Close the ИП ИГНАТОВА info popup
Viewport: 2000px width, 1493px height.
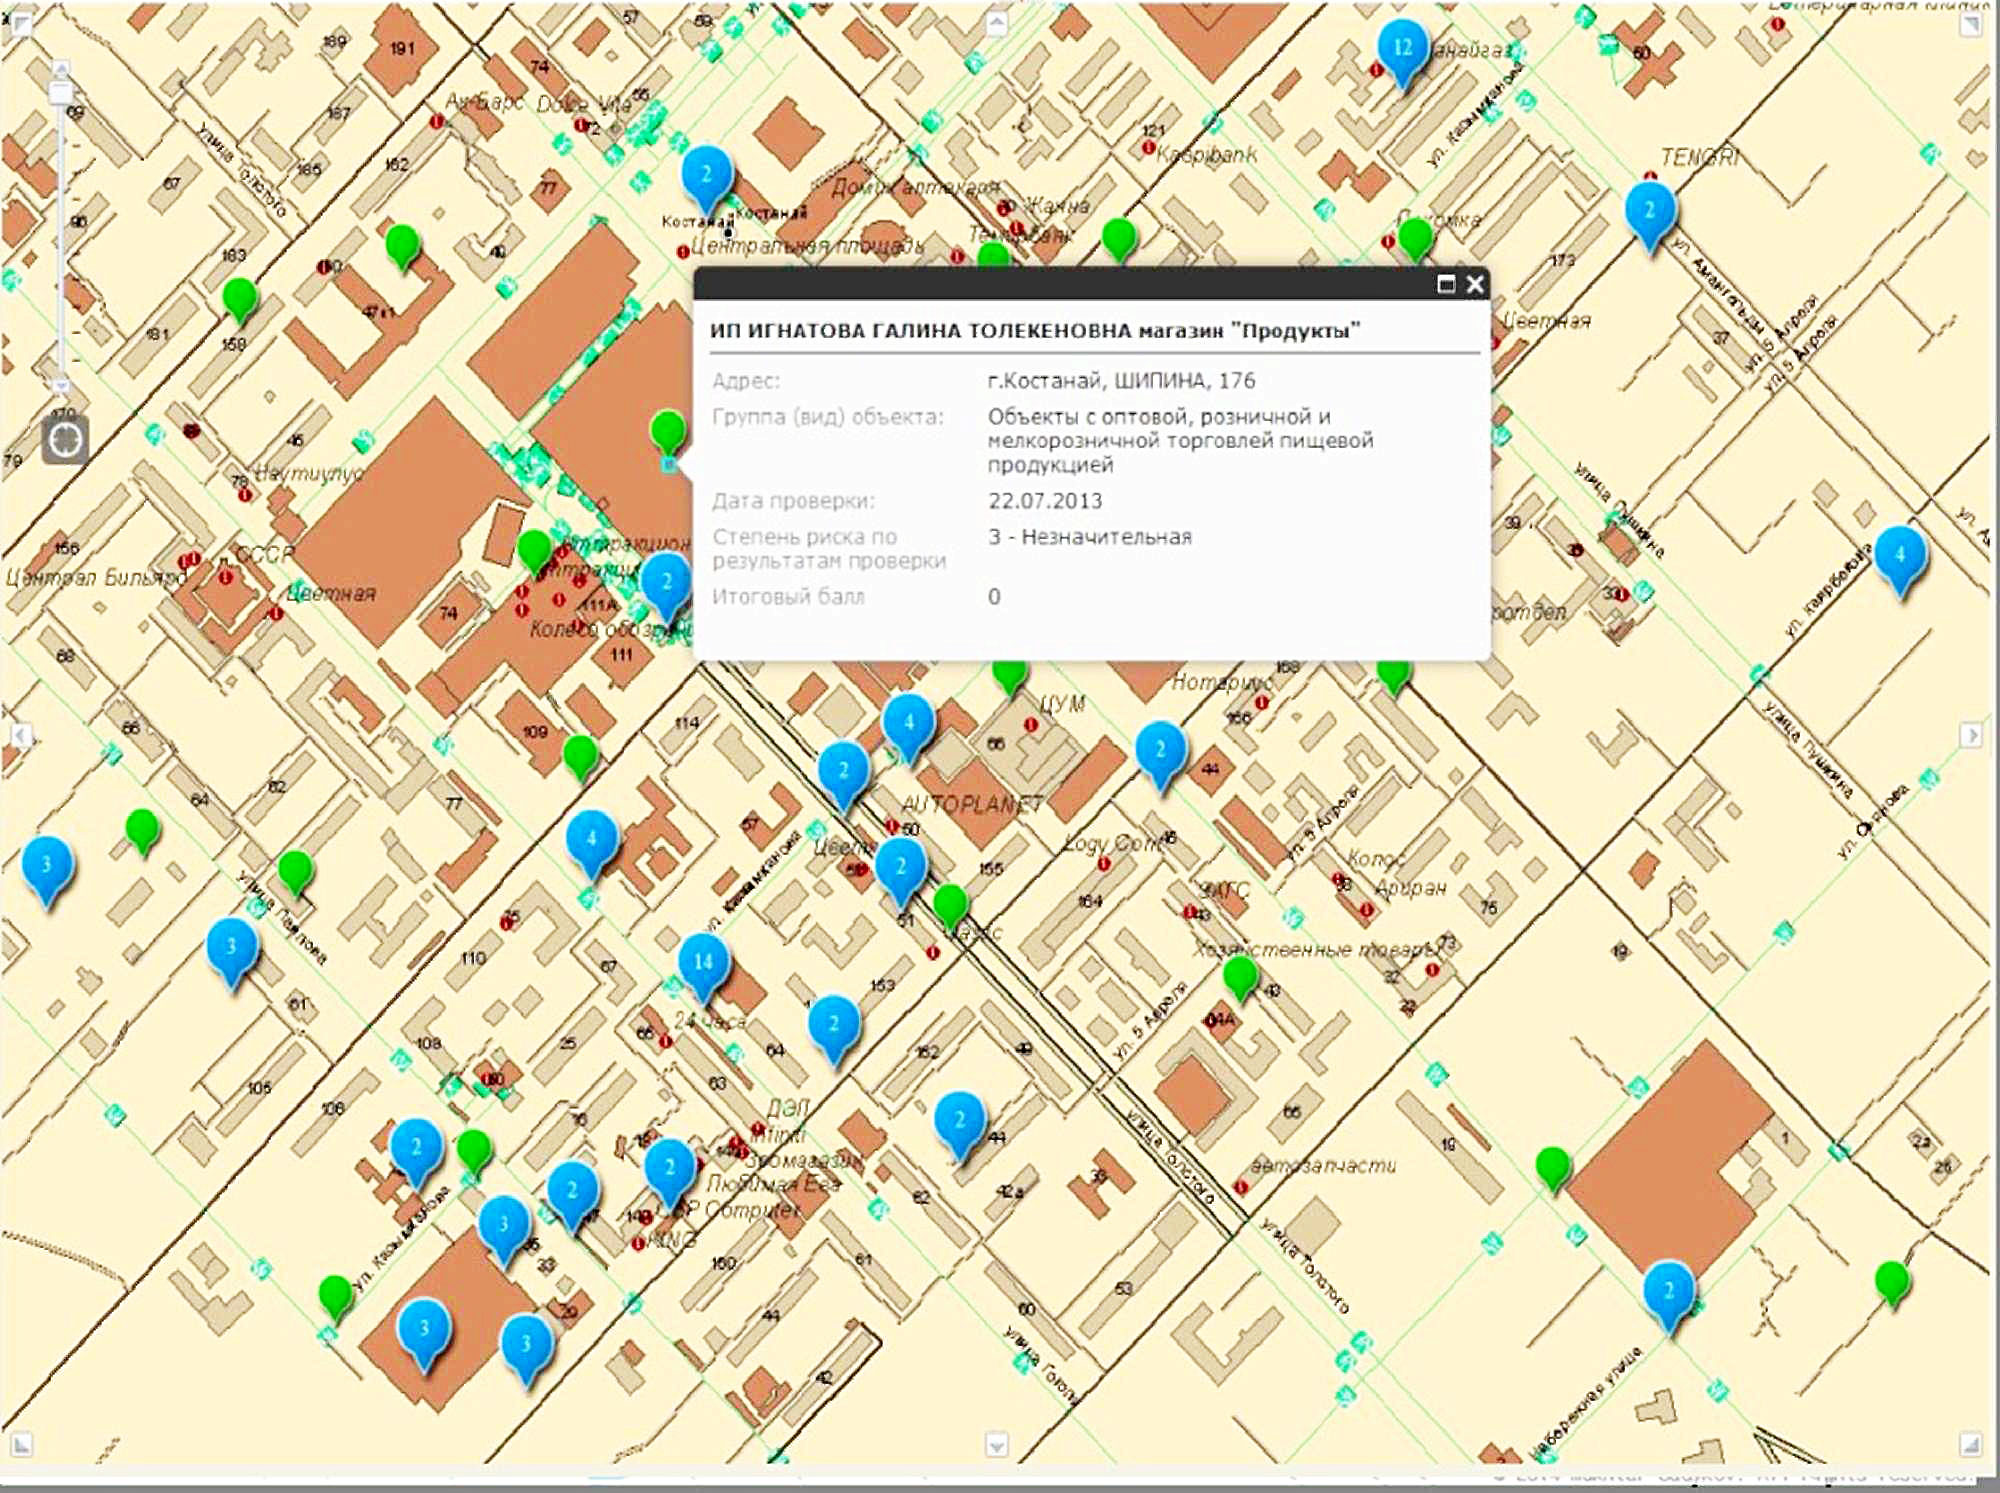tap(1475, 284)
